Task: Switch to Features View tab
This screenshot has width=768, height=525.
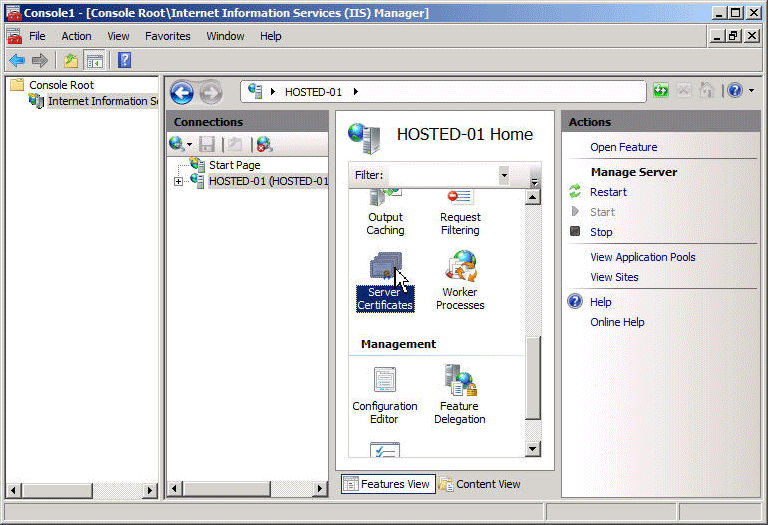Action: 388,484
